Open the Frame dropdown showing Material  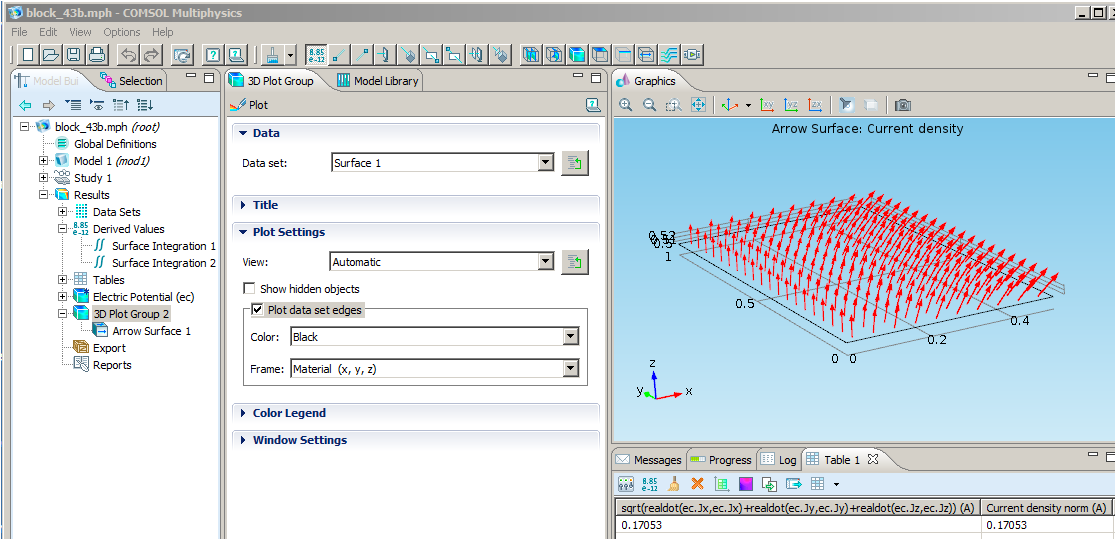(570, 369)
